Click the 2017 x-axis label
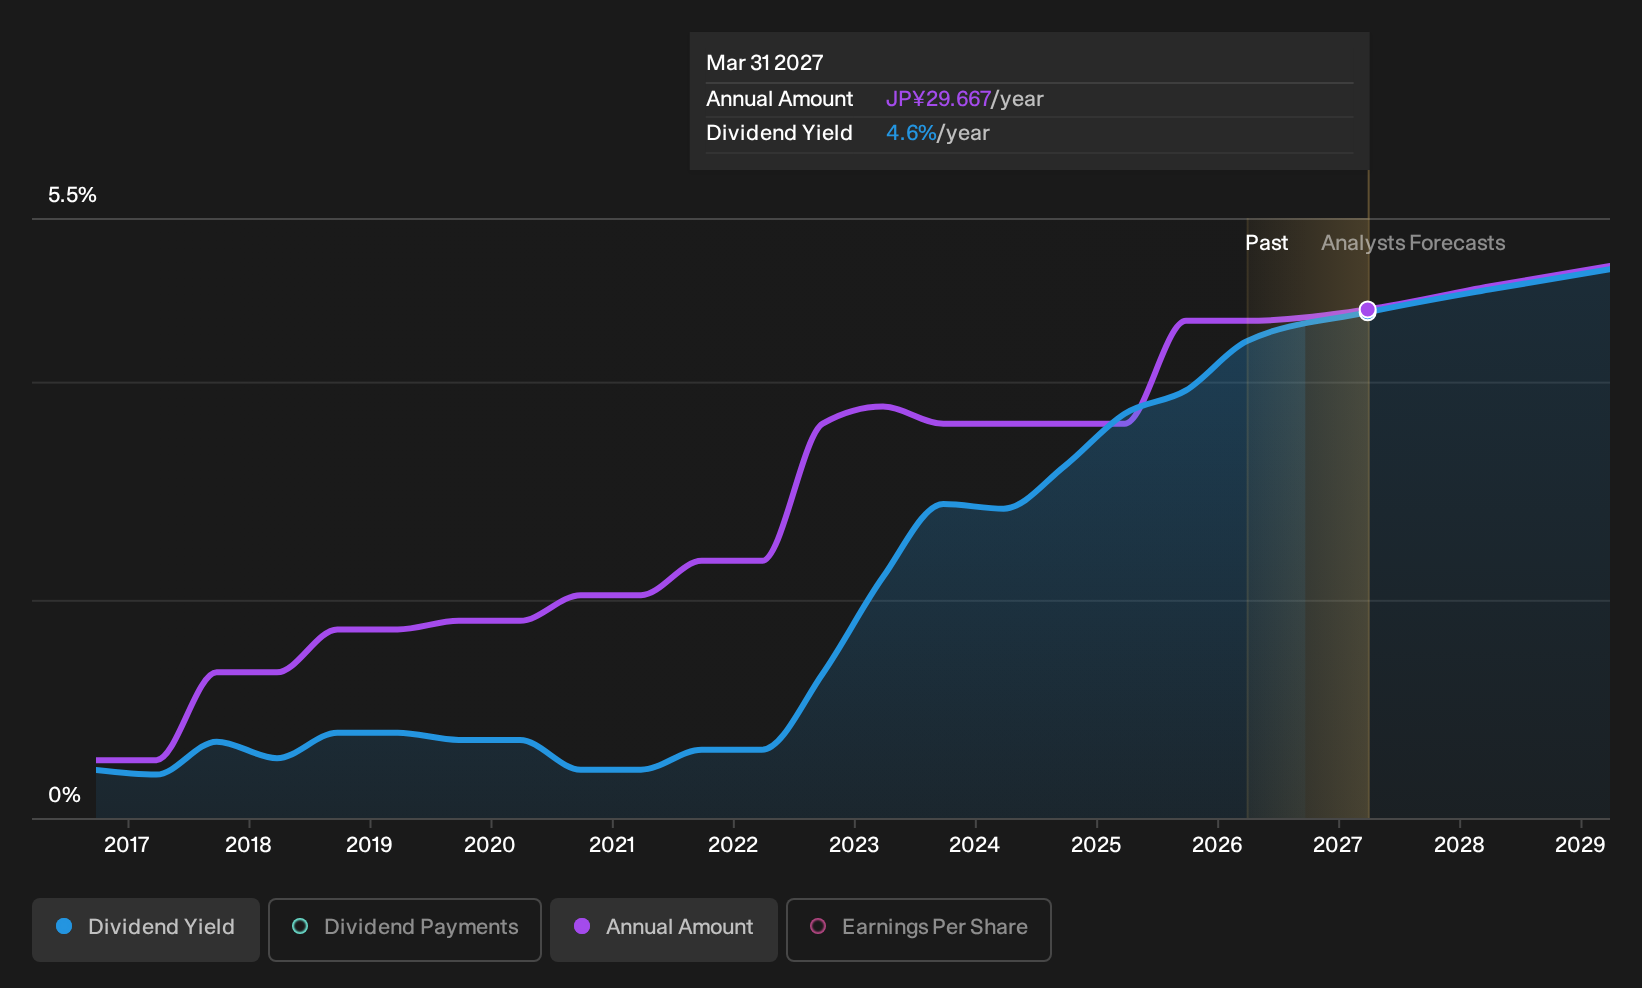Viewport: 1642px width, 988px height. pyautogui.click(x=127, y=845)
